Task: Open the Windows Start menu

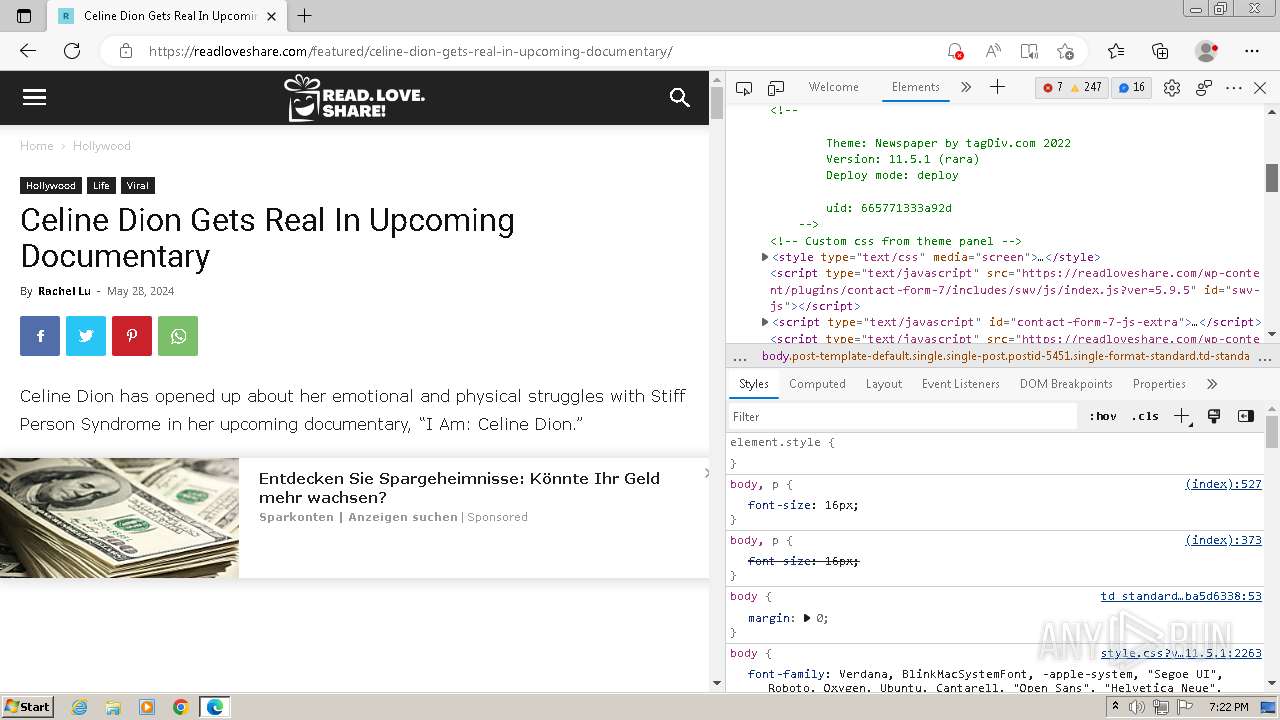Action: [27, 706]
